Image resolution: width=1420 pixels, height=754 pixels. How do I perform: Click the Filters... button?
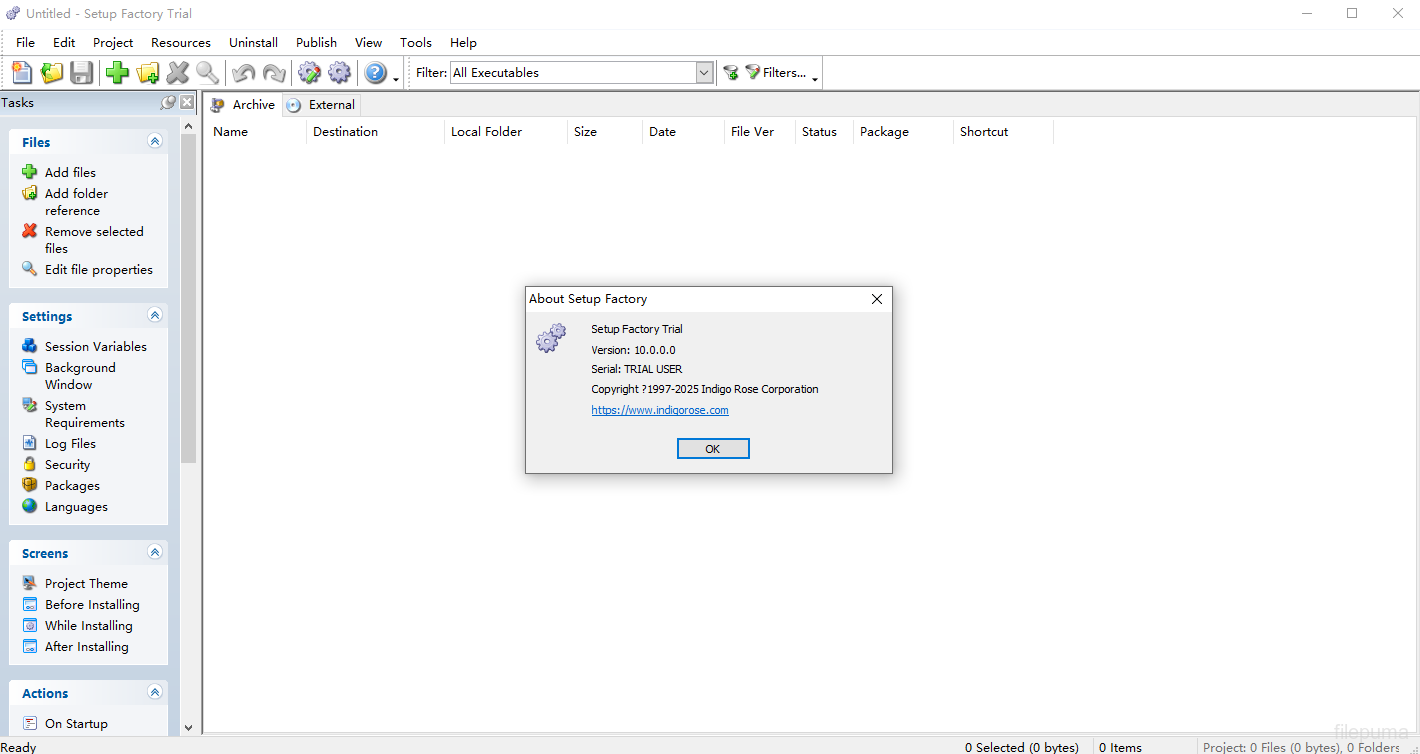click(x=781, y=72)
